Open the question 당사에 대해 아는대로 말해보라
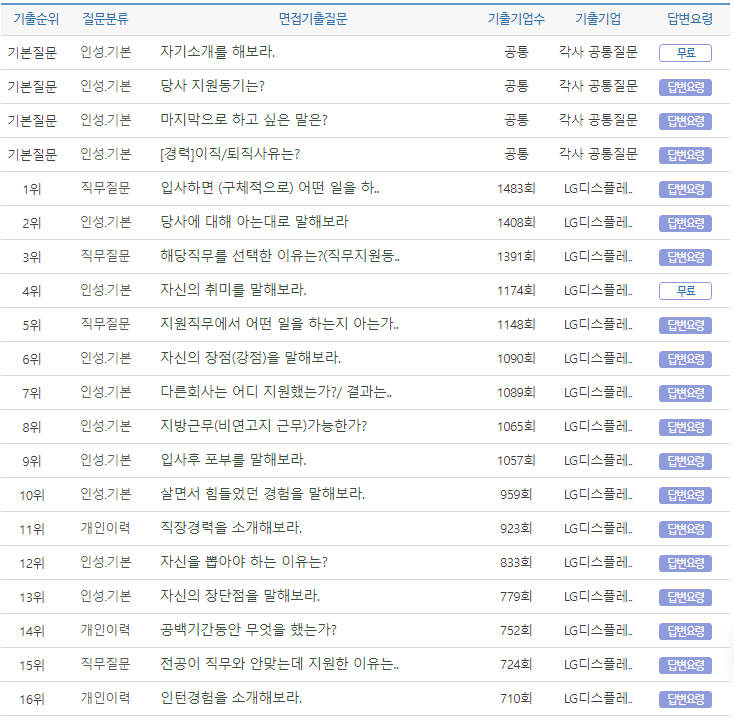The width and height of the screenshot is (734, 721). (x=254, y=221)
